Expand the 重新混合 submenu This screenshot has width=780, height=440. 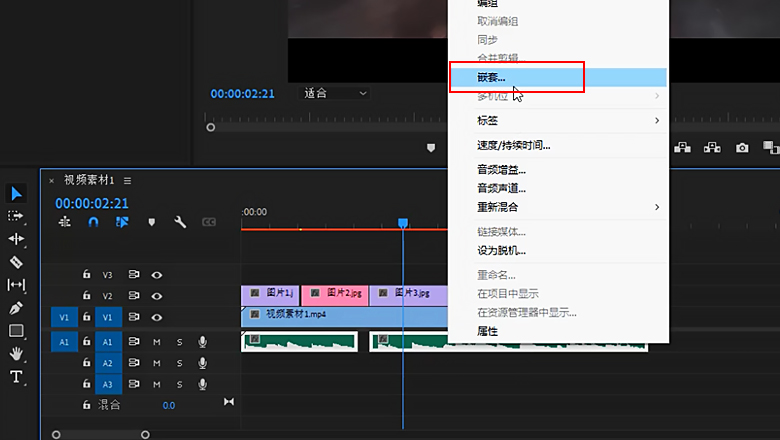coord(566,207)
